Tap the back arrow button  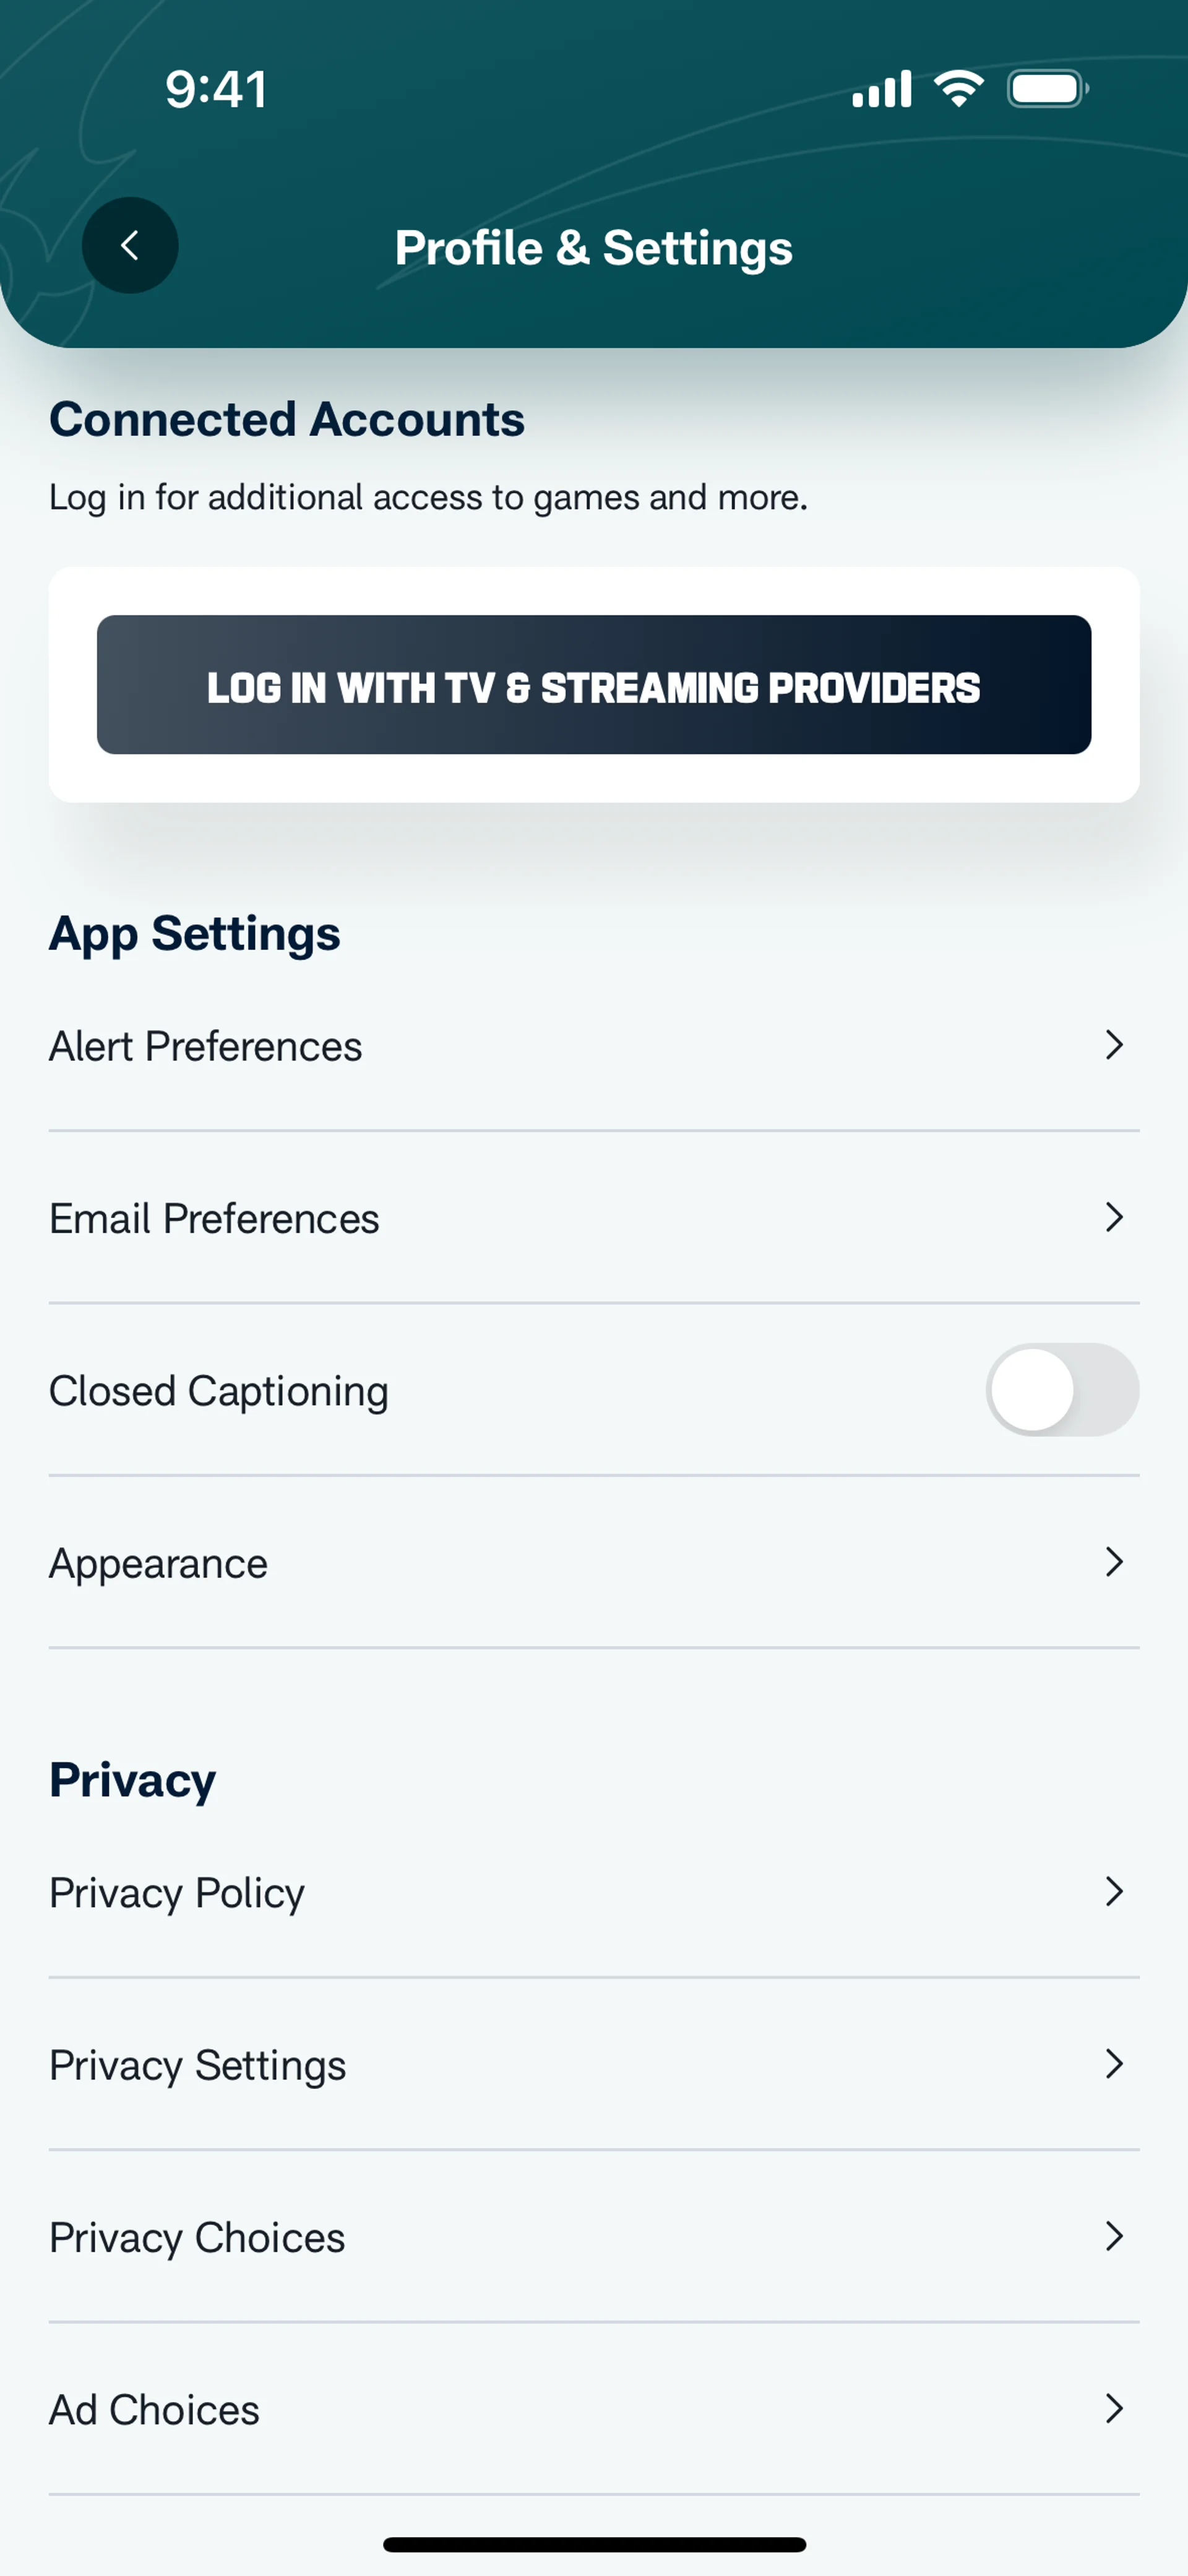(130, 245)
